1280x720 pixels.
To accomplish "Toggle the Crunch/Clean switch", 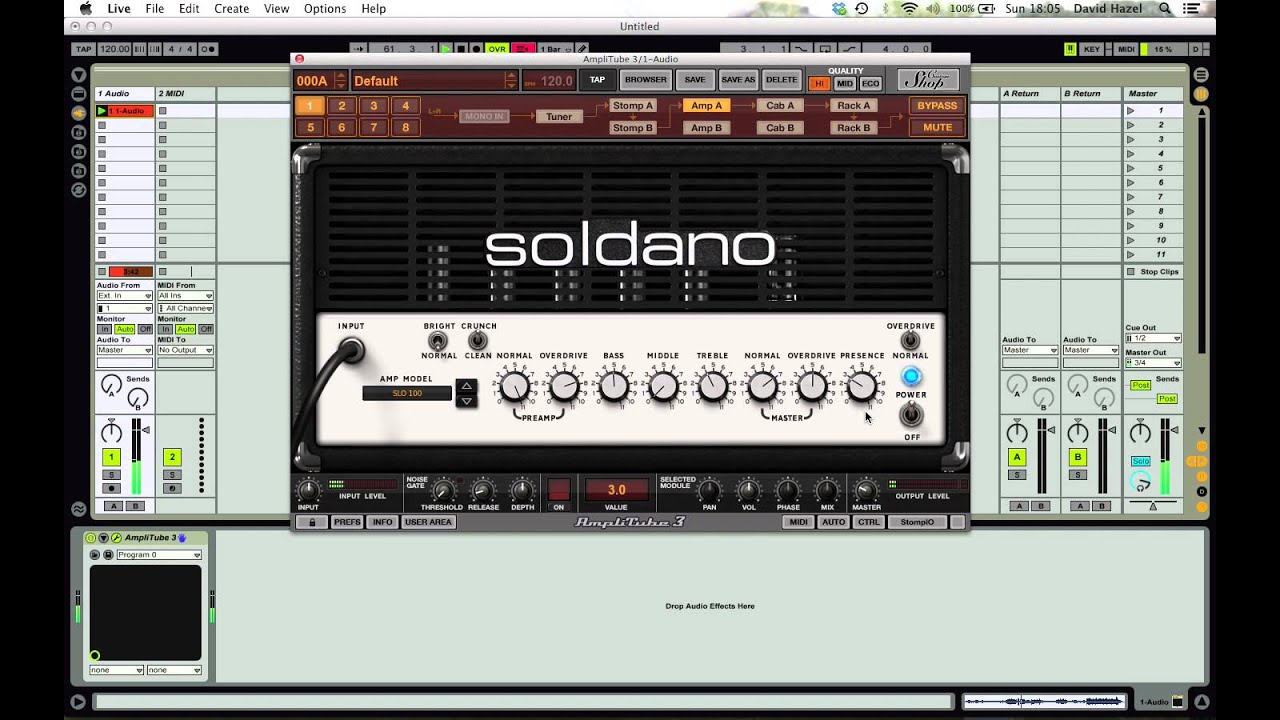I will coord(478,341).
